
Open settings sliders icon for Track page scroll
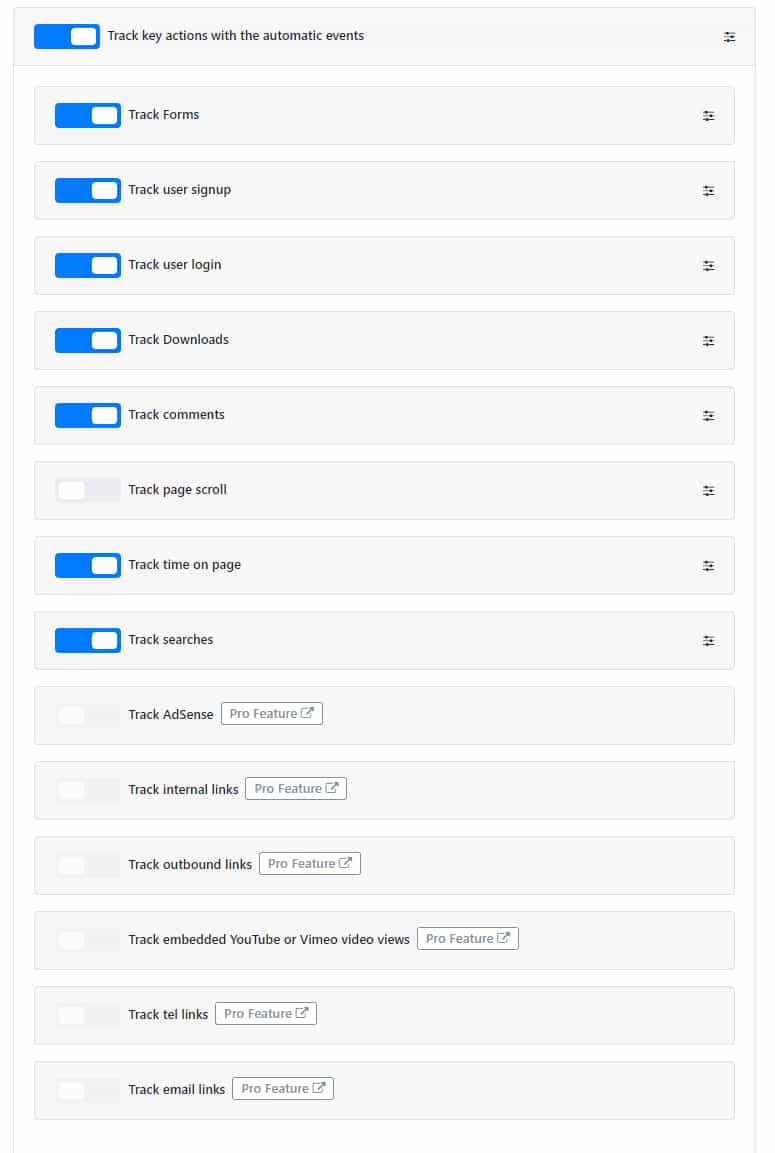pyautogui.click(x=708, y=490)
